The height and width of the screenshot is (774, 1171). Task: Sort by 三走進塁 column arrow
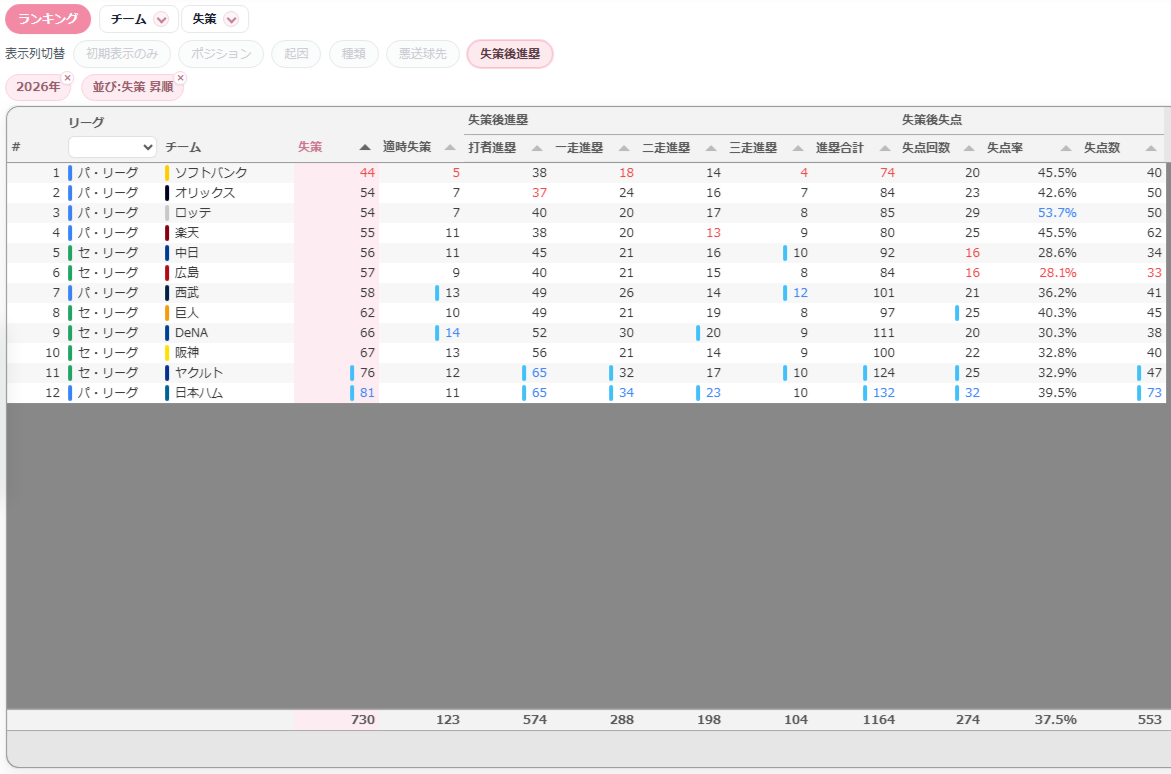[798, 148]
